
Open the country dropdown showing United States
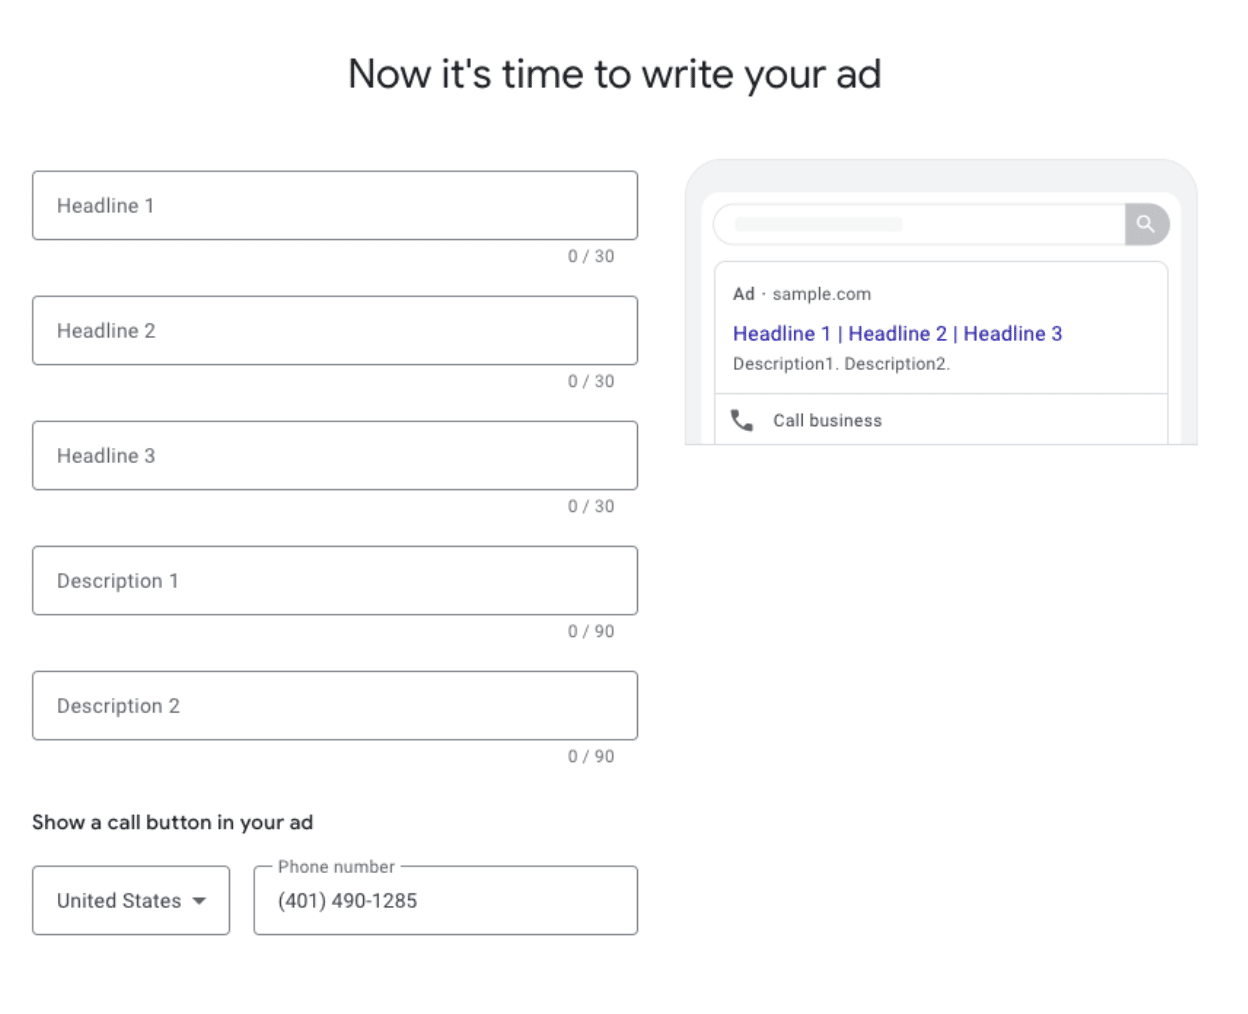(130, 900)
